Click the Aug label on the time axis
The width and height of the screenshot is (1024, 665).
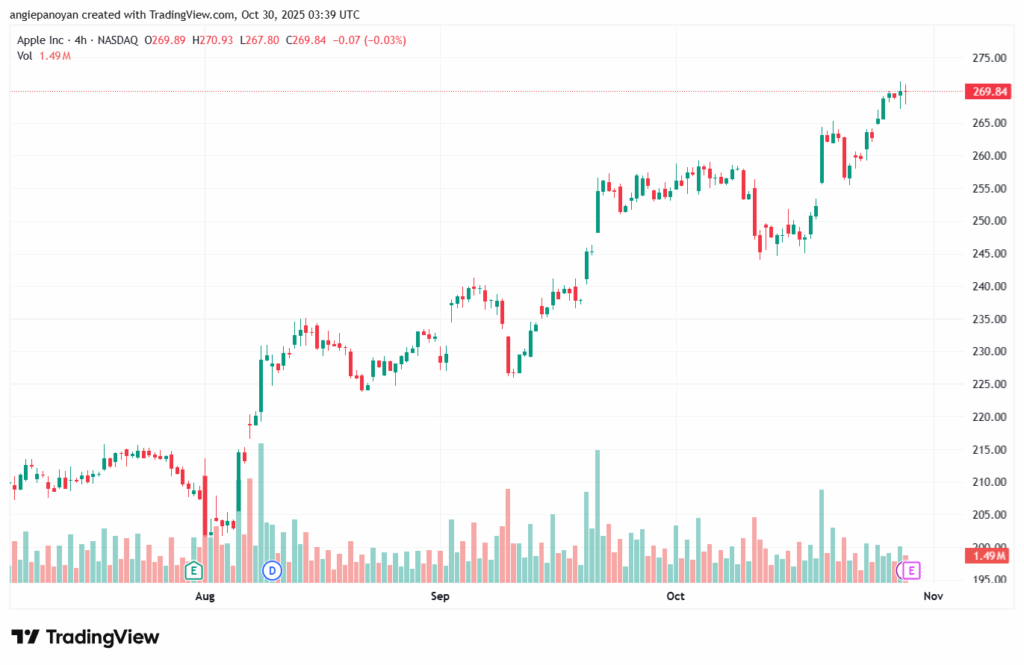[205, 597]
